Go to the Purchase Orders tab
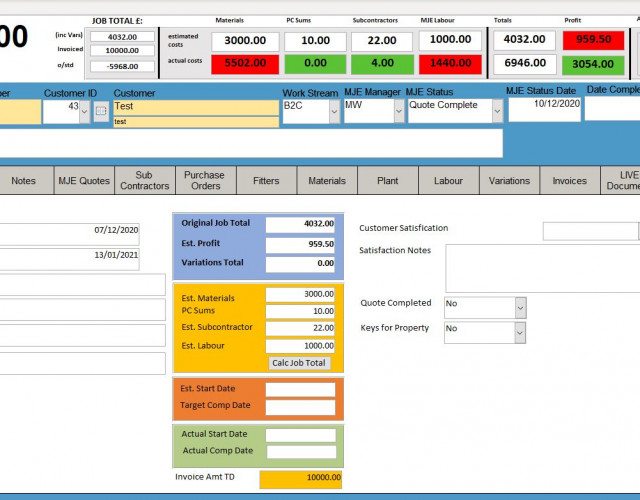 tap(205, 180)
